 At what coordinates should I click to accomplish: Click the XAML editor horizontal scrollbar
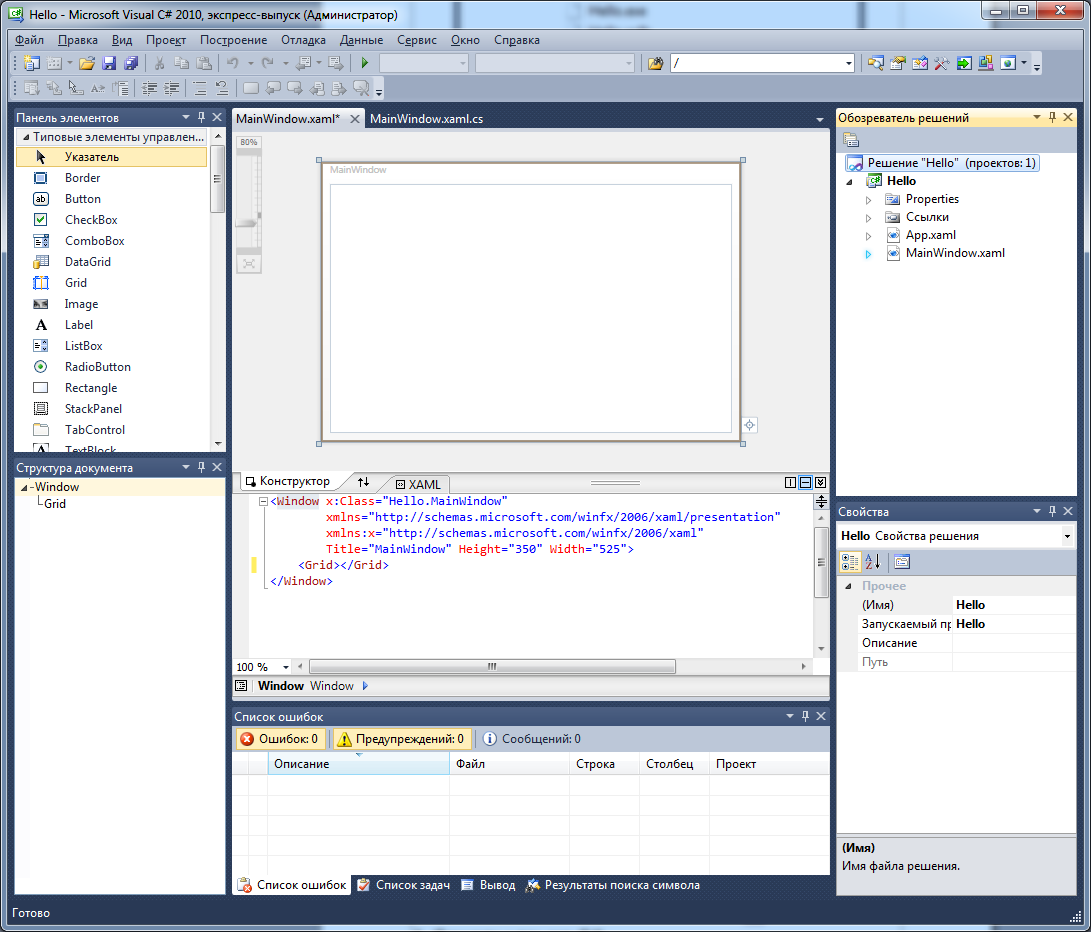pyautogui.click(x=492, y=666)
